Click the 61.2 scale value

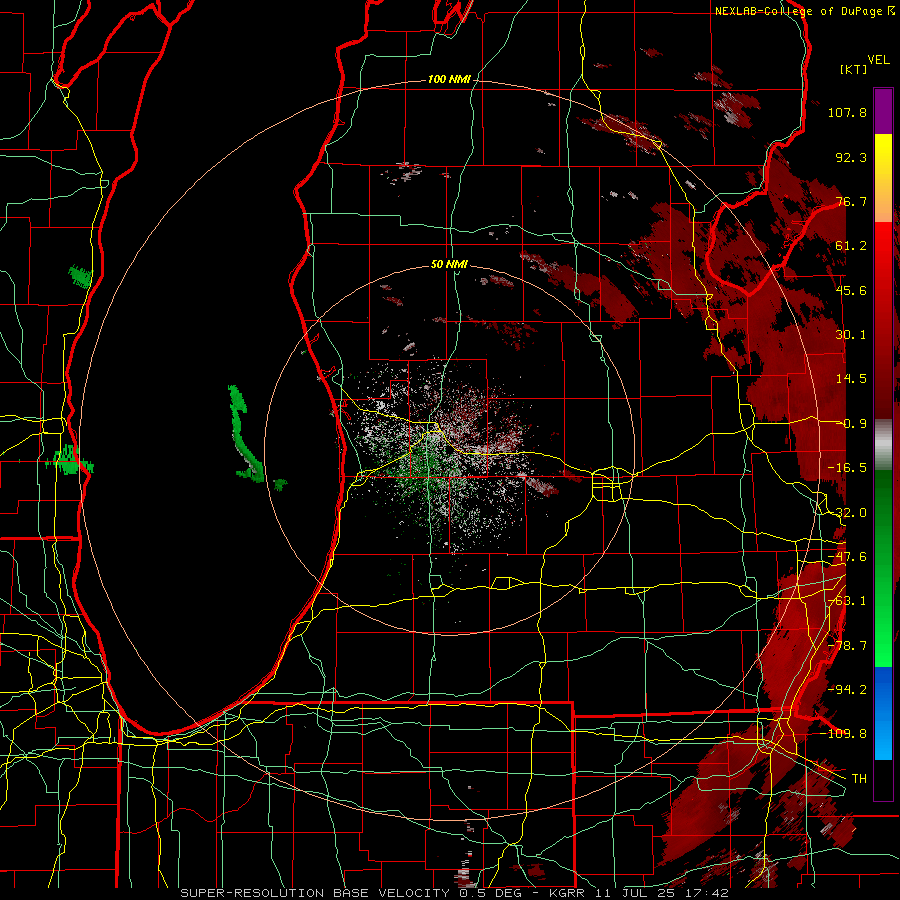pyautogui.click(x=851, y=246)
